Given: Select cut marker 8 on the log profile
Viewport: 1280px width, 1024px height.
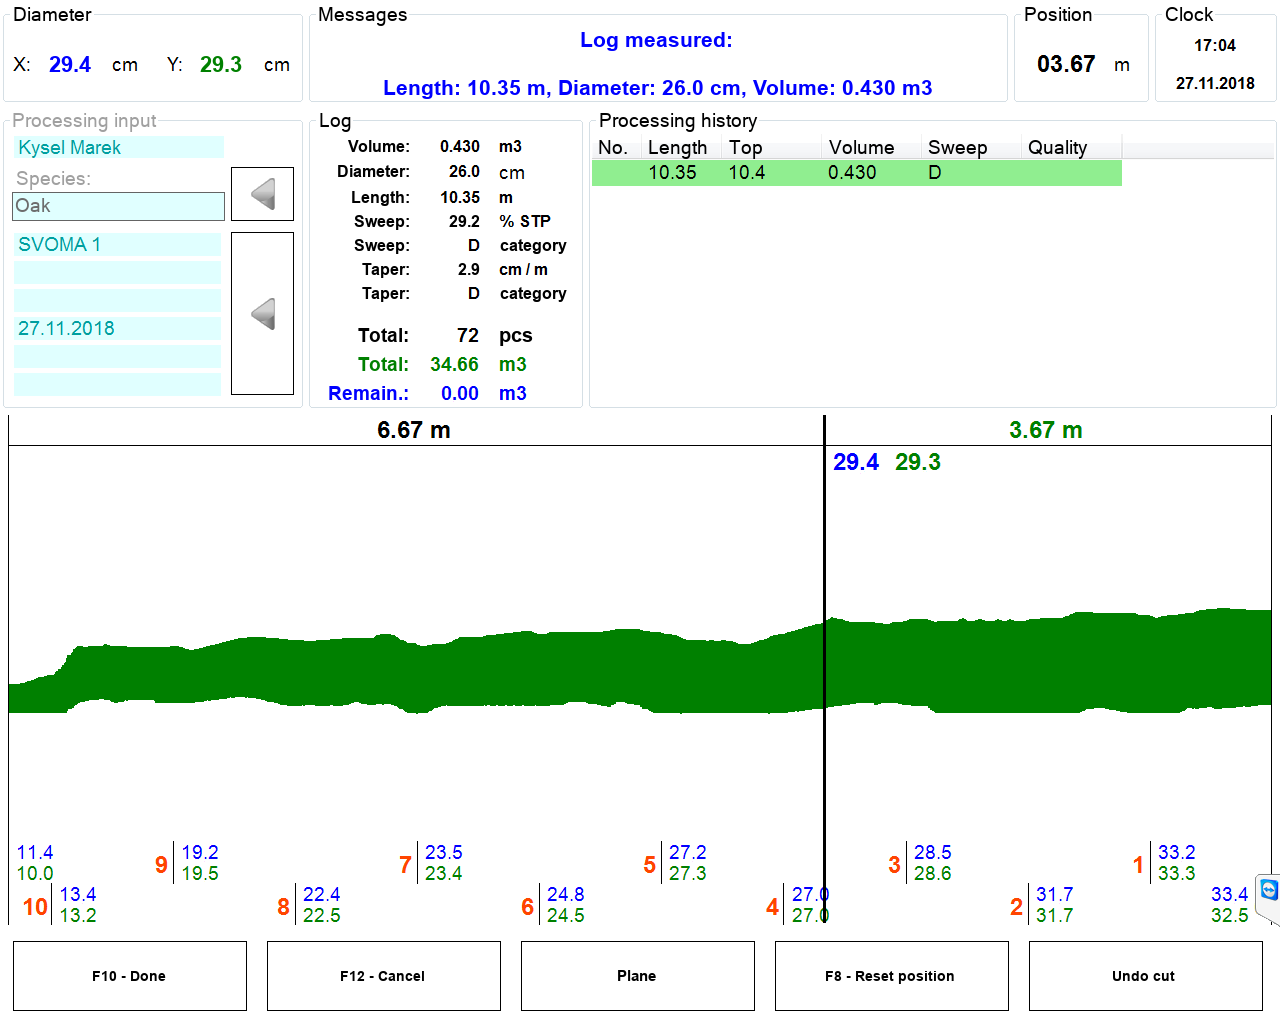Looking at the screenshot, I should point(283,907).
